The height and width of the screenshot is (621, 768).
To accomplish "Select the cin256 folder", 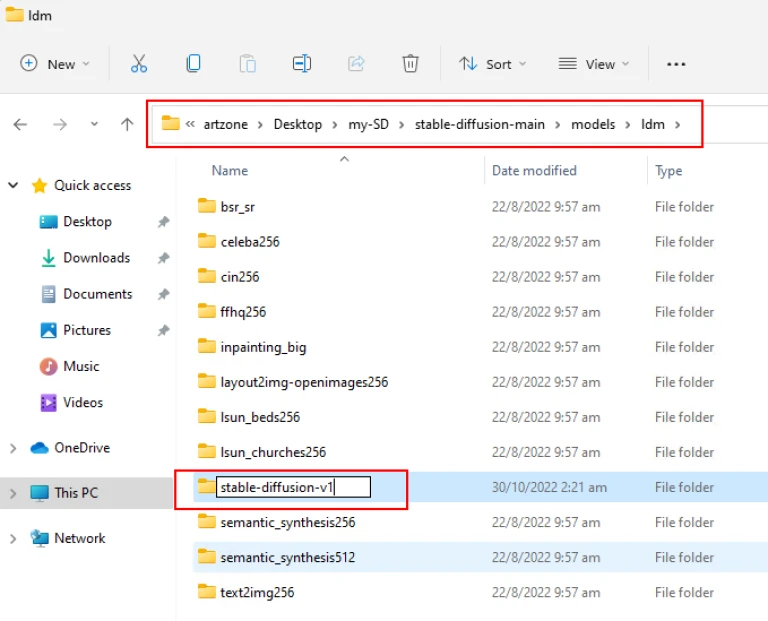I will 240,277.
